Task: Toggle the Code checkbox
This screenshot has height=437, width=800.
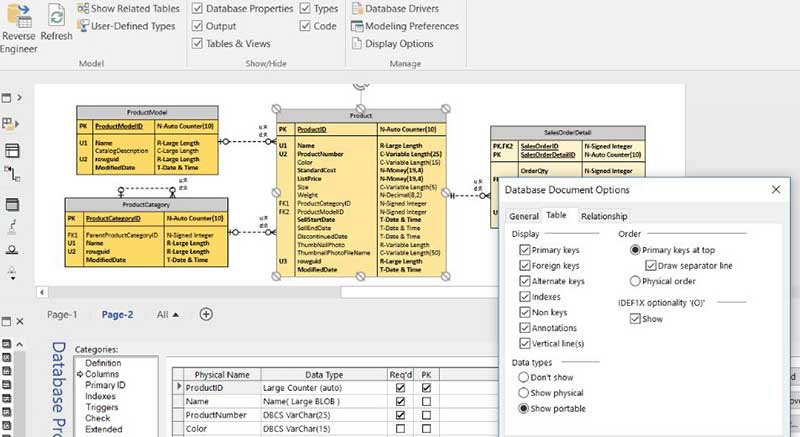Action: (305, 26)
